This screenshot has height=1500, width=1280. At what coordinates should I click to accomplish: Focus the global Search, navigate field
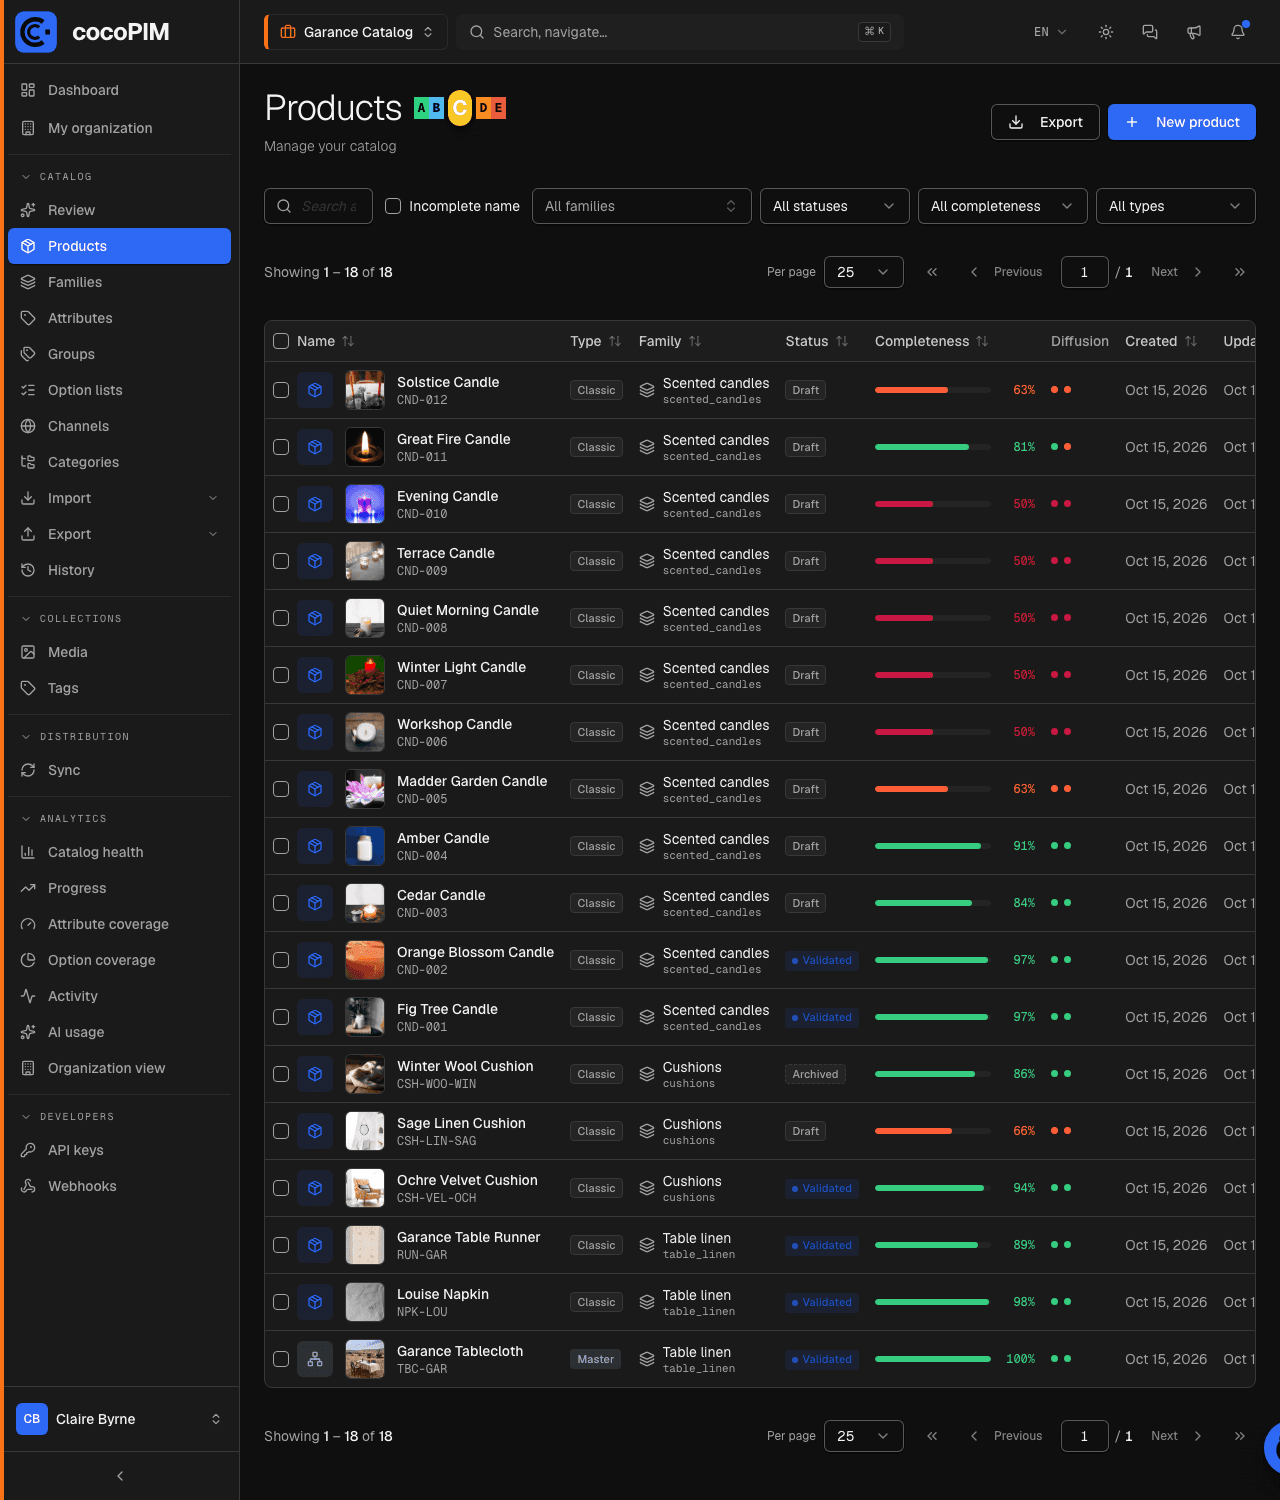point(680,32)
